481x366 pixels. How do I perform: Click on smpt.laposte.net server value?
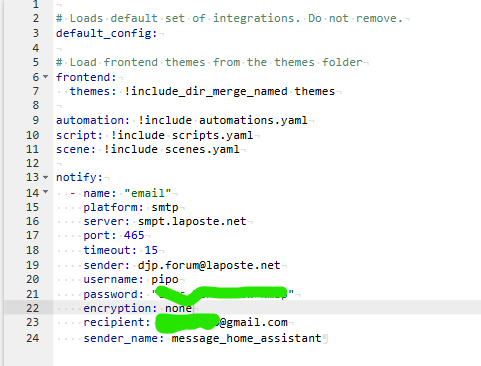pos(192,221)
